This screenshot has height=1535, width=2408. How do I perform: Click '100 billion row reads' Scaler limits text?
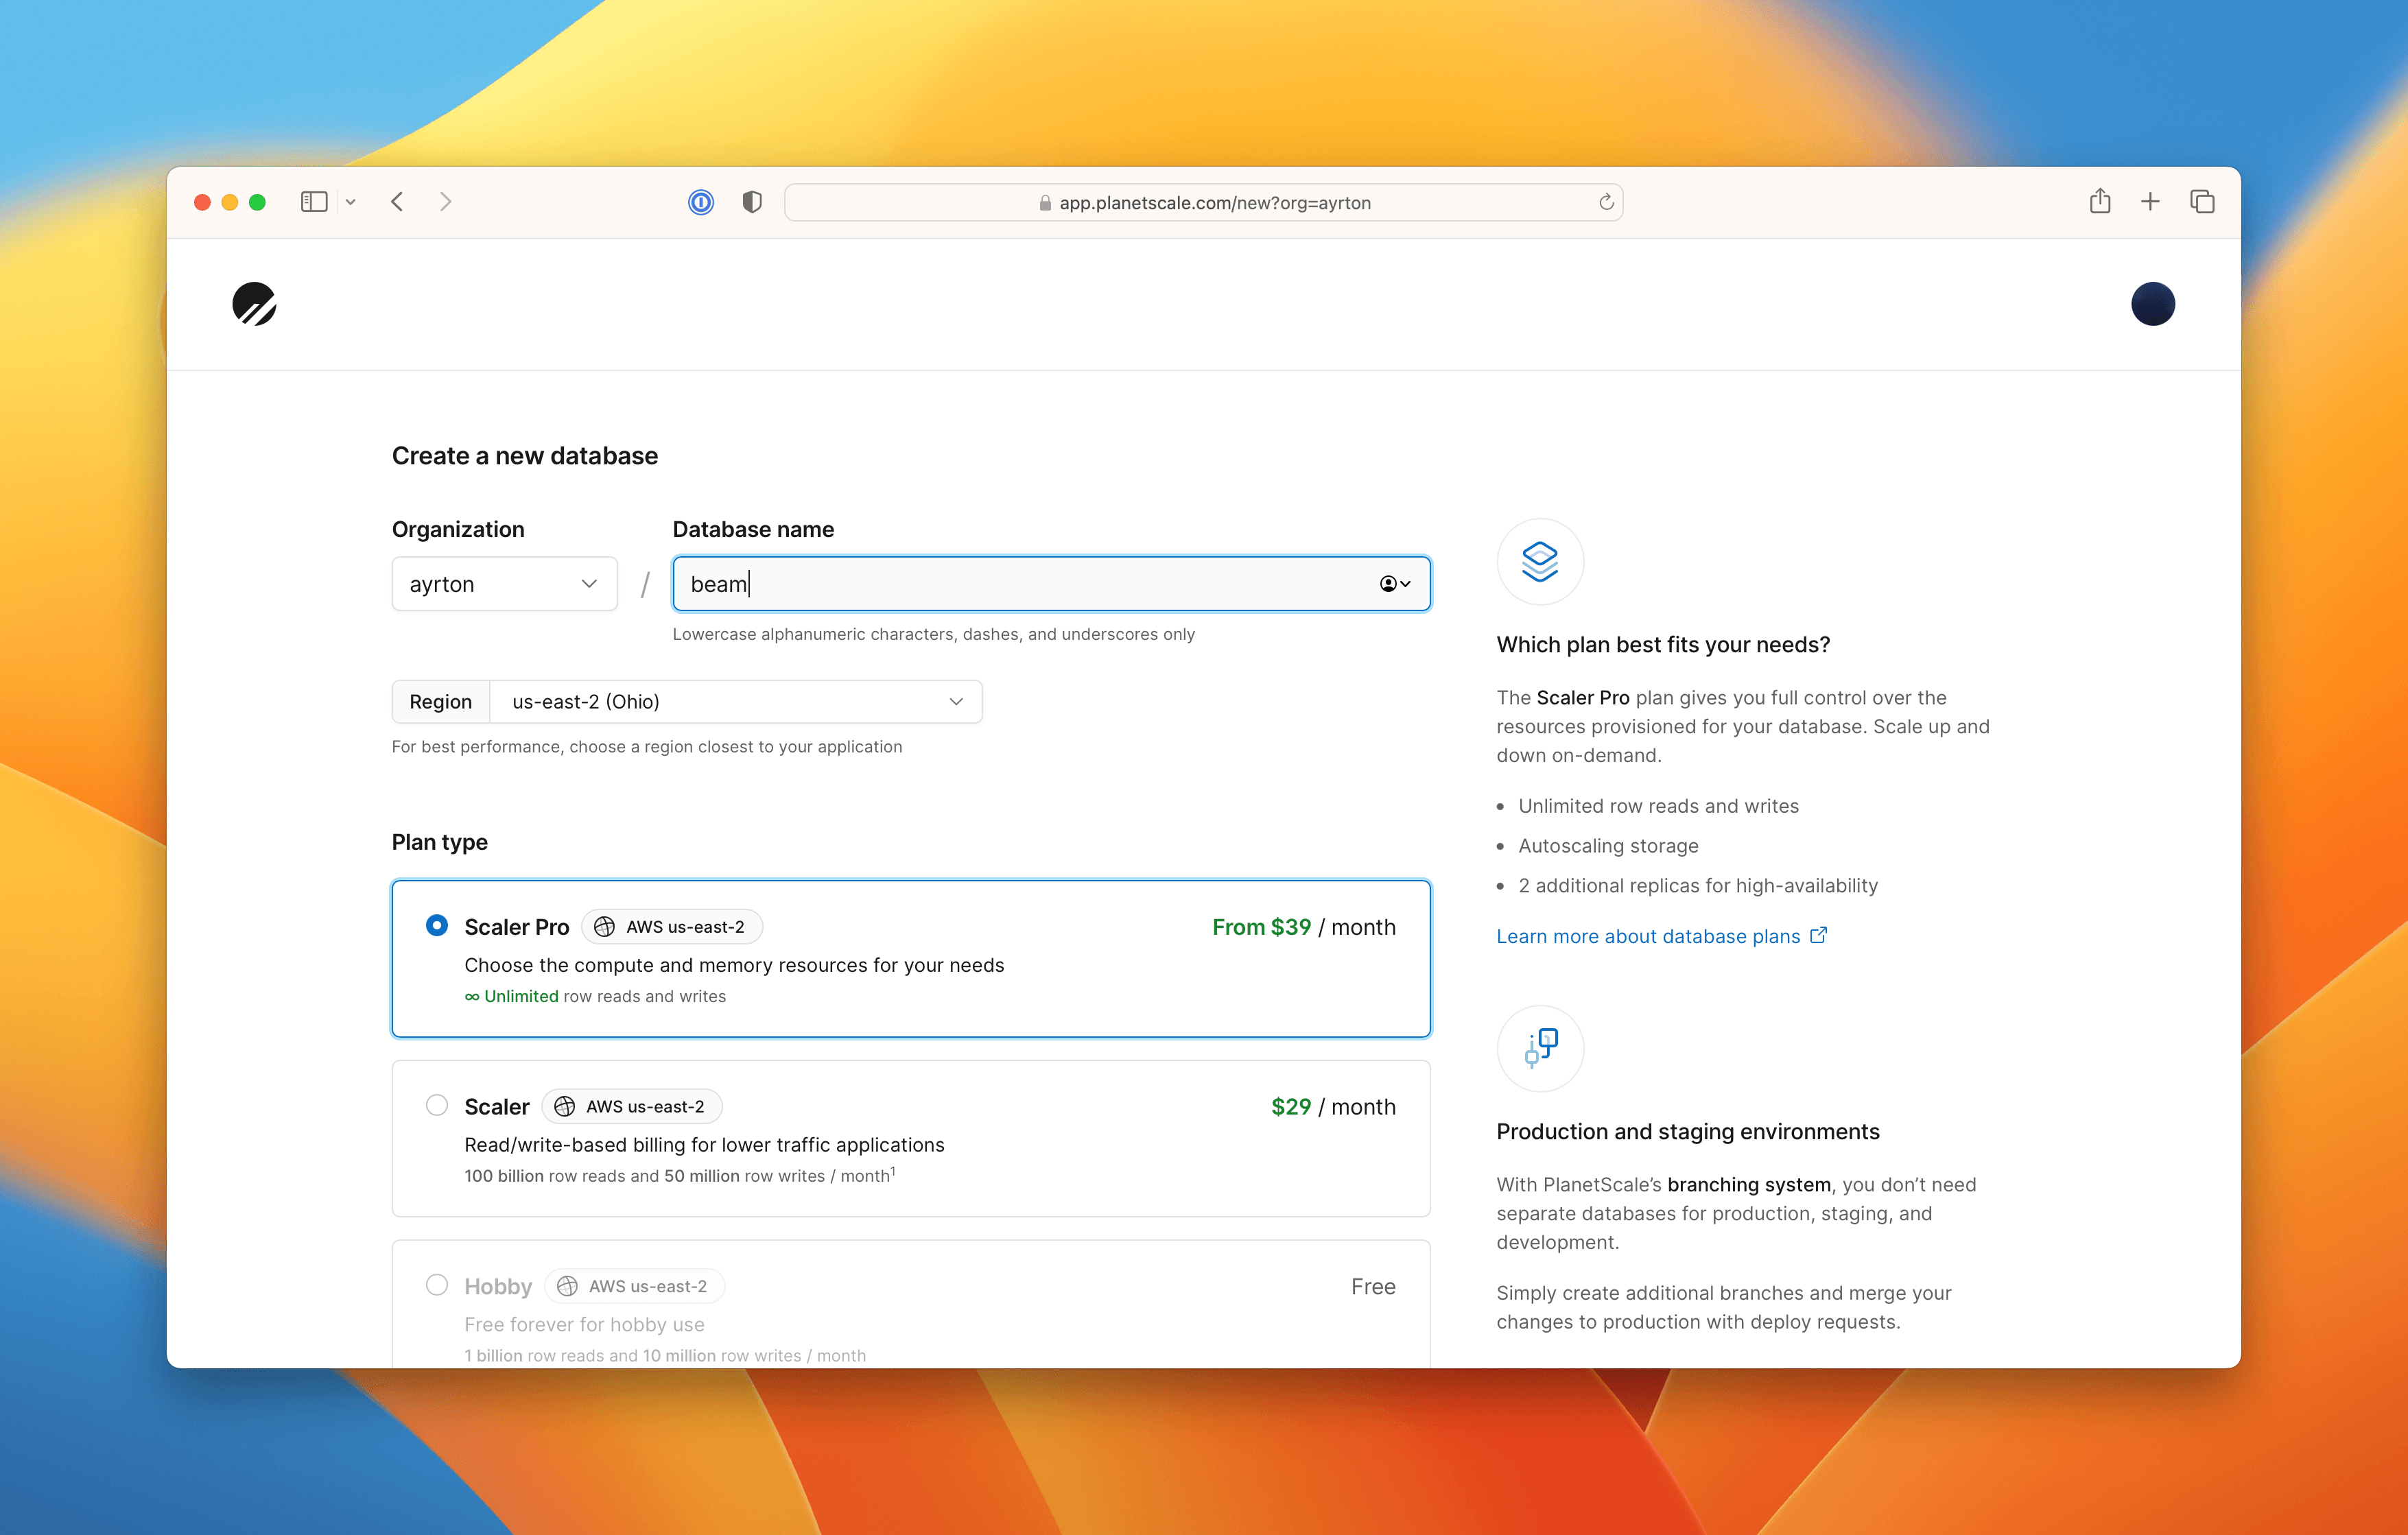point(680,1176)
